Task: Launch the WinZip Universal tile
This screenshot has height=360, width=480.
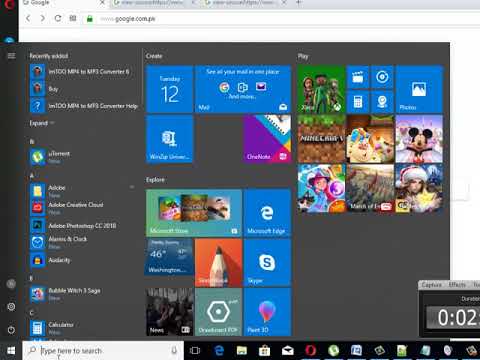Action: (x=169, y=139)
